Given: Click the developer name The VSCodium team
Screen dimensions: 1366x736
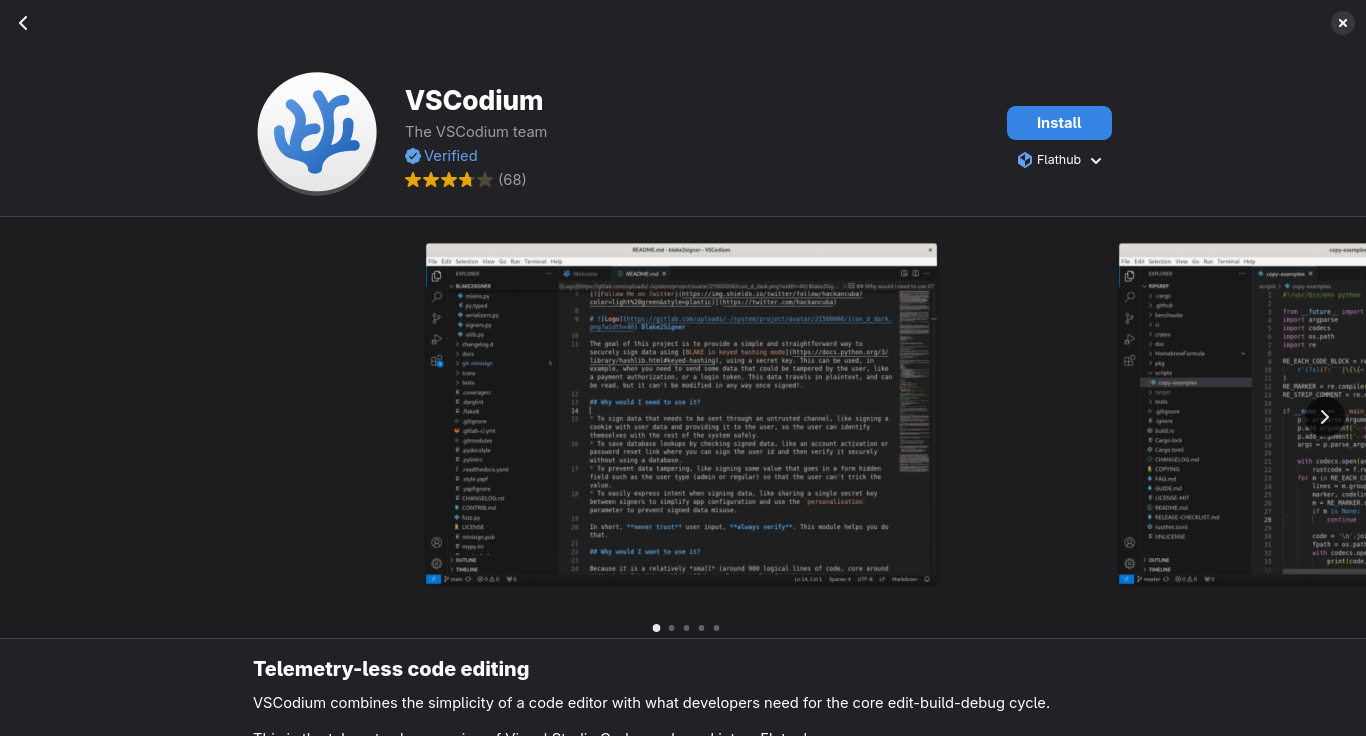Looking at the screenshot, I should point(476,132).
